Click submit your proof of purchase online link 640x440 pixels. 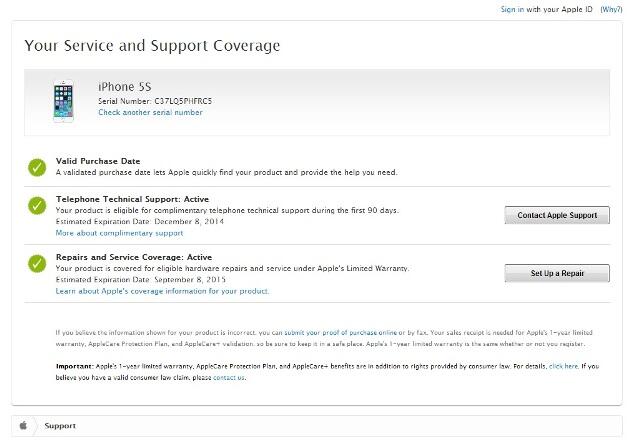point(340,333)
